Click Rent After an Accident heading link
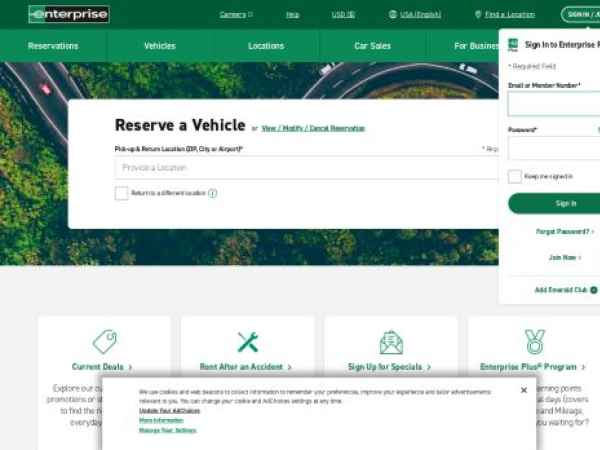The width and height of the screenshot is (600, 450). pos(241,367)
